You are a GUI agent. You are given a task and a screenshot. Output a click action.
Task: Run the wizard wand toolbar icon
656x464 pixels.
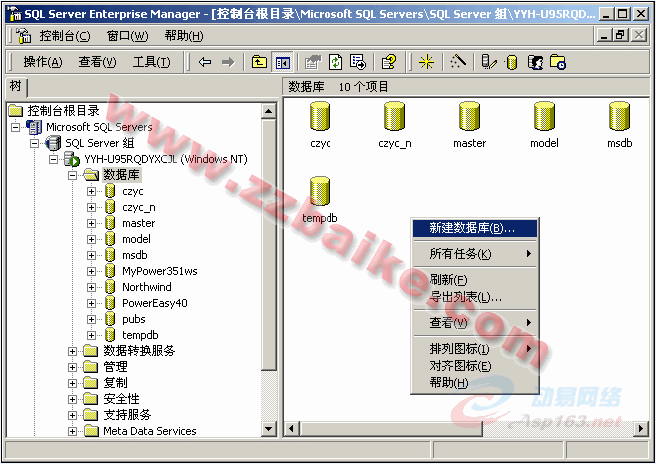[458, 62]
